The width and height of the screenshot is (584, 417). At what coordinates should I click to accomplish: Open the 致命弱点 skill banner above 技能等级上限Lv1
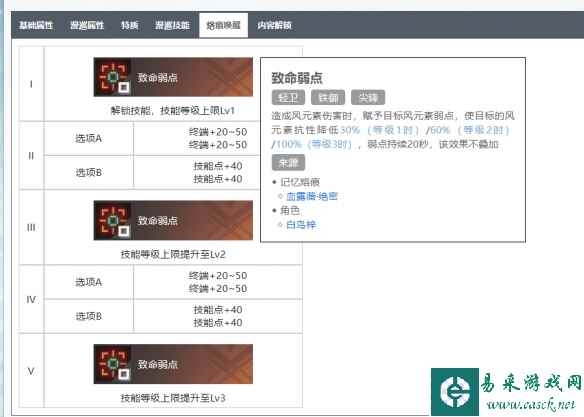pos(173,77)
